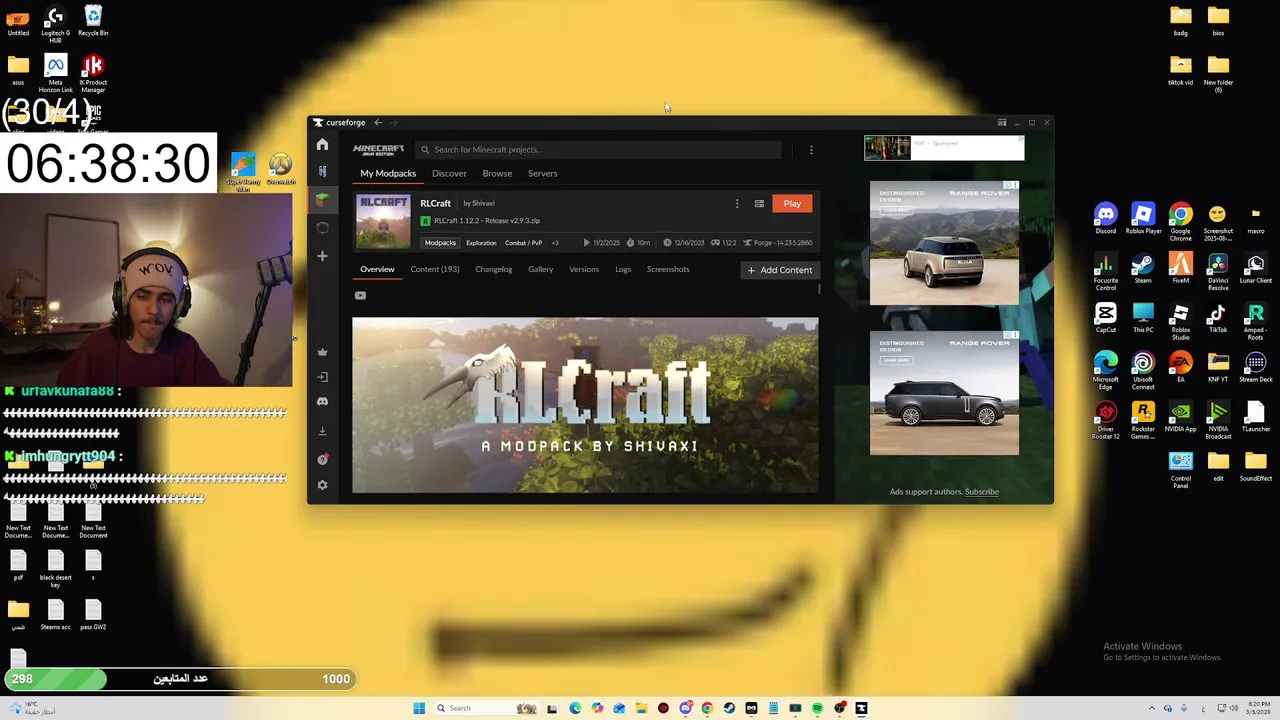Viewport: 1280px width, 720px height.
Task: Select the Minecraft game icon in the sidebar
Action: coord(322,199)
